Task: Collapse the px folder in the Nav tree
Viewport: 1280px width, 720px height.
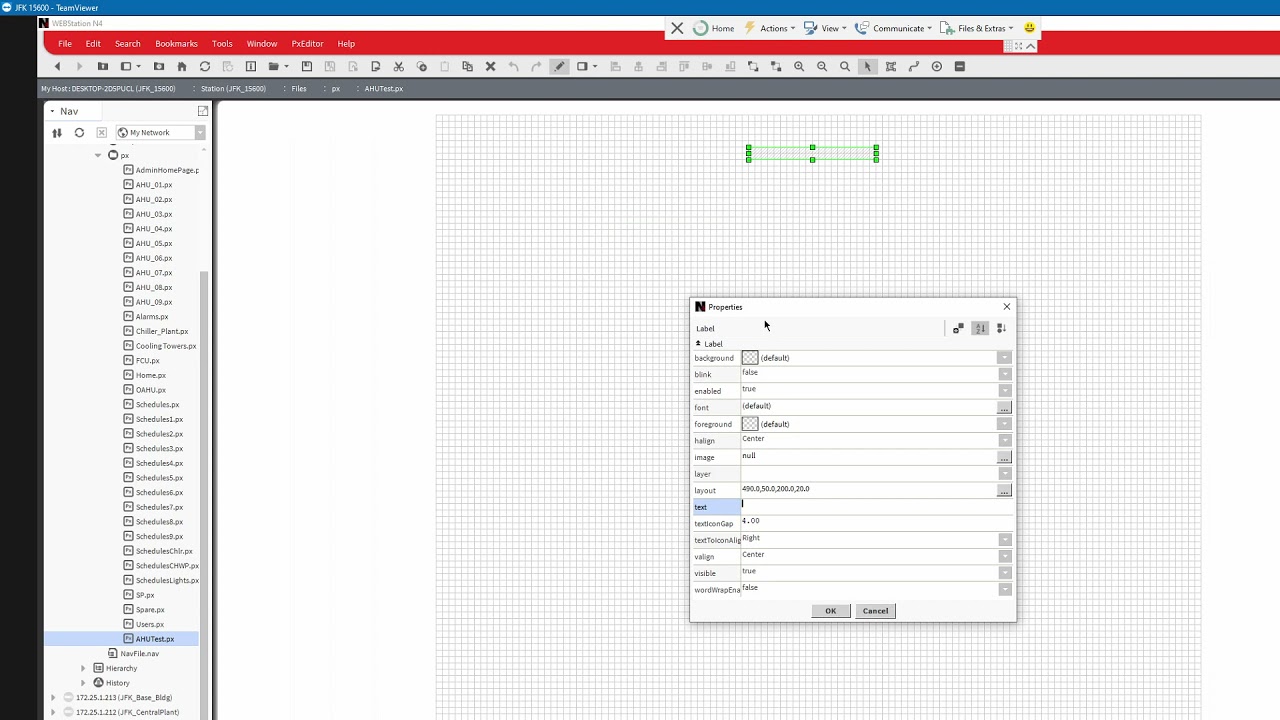Action: pyautogui.click(x=98, y=155)
